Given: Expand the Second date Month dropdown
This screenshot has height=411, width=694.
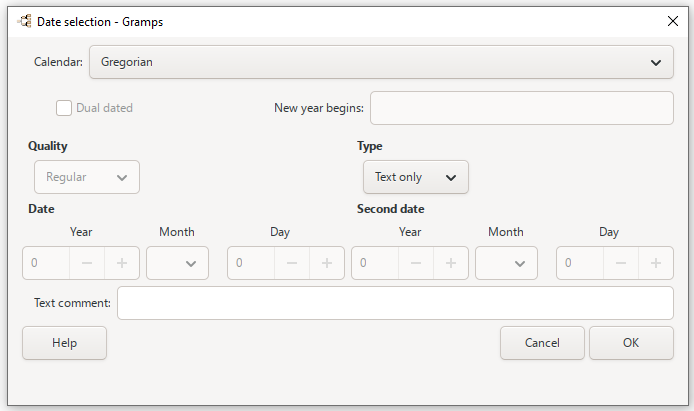Looking at the screenshot, I should [x=506, y=263].
